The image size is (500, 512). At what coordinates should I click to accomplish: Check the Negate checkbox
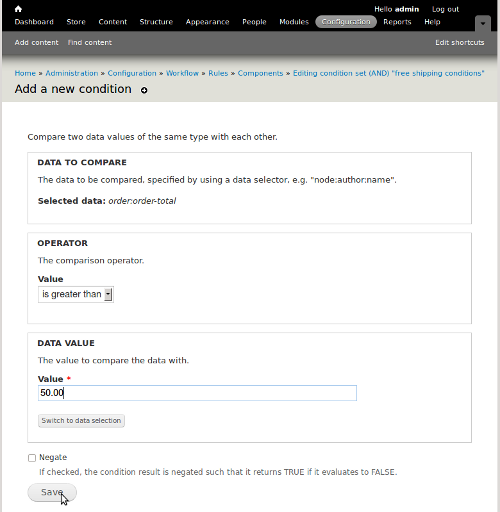pyautogui.click(x=32, y=458)
